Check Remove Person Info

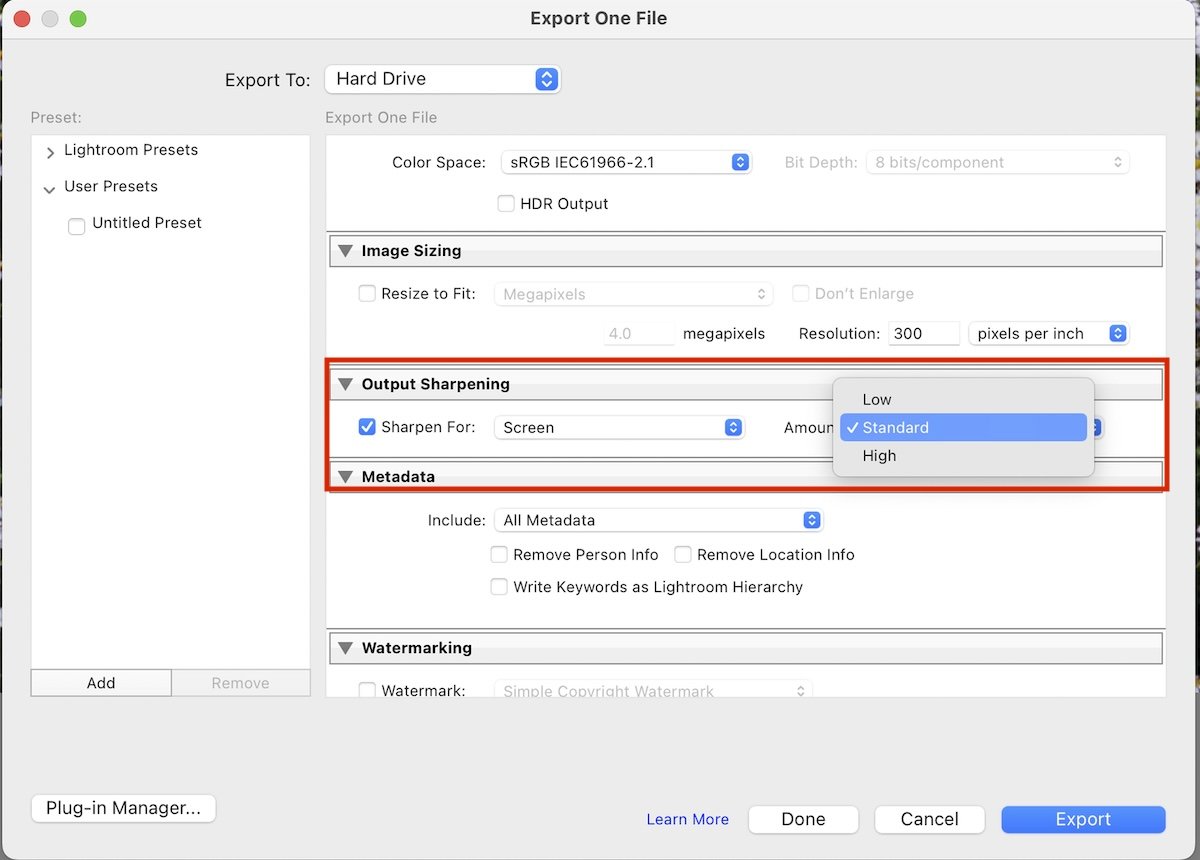[499, 554]
